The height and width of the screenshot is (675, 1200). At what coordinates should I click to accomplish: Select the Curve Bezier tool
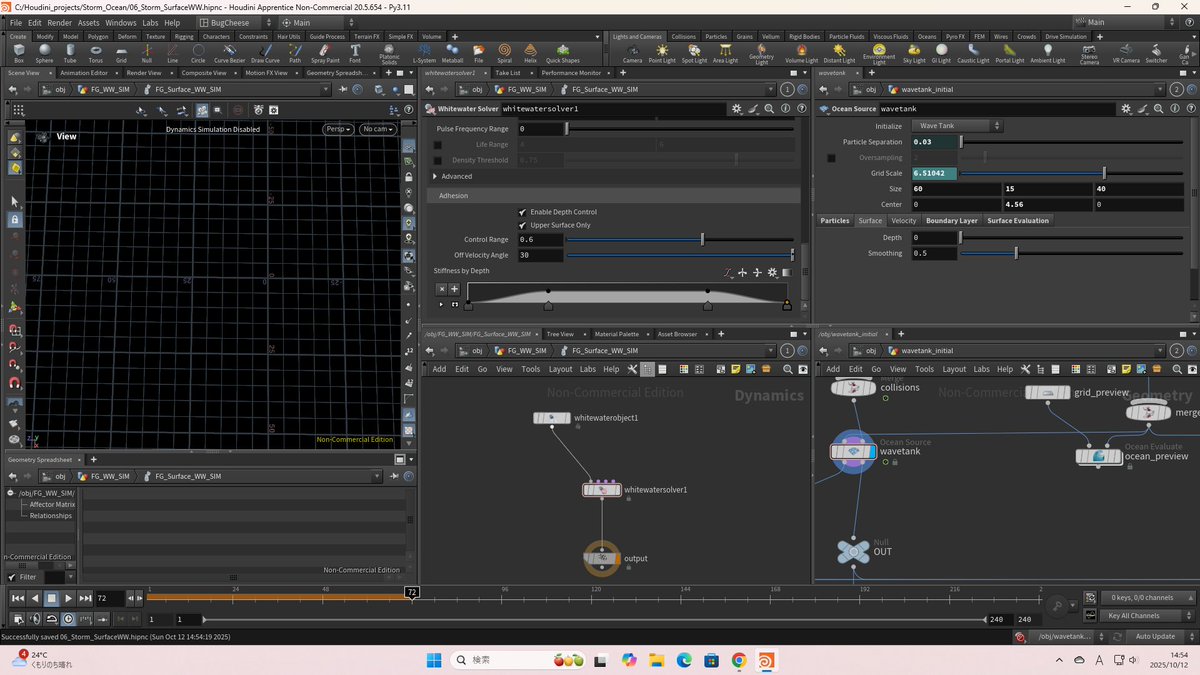click(229, 53)
